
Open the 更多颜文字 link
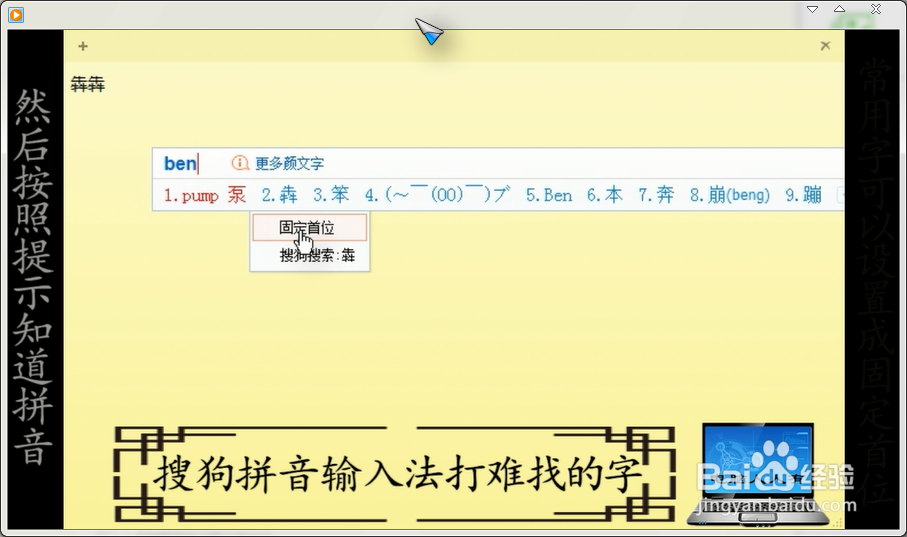click(289, 164)
